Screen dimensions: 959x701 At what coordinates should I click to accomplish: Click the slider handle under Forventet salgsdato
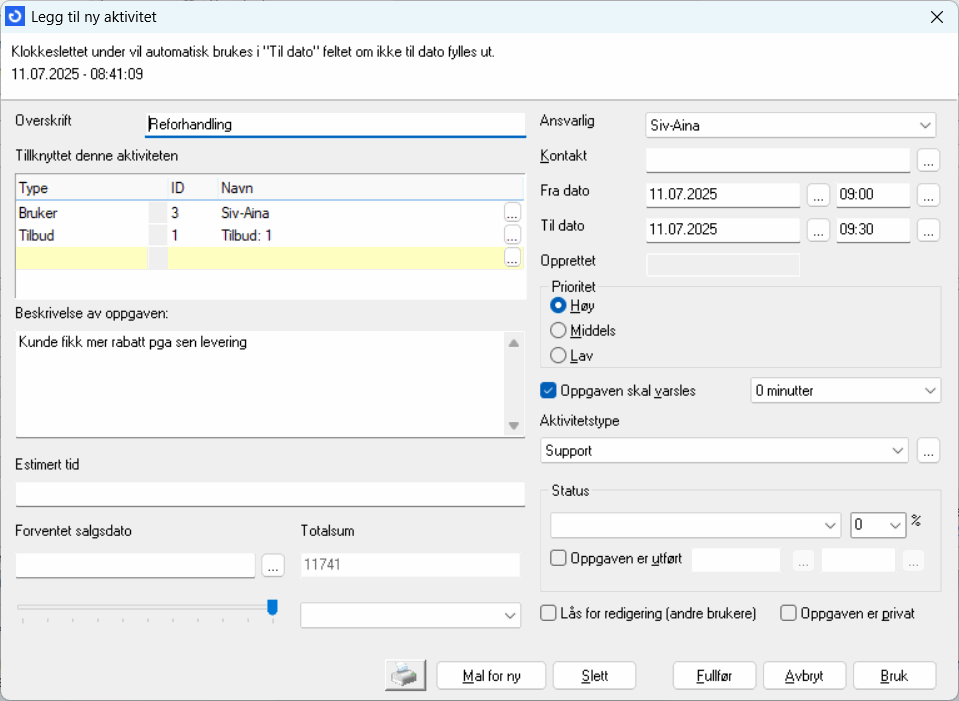click(x=272, y=607)
